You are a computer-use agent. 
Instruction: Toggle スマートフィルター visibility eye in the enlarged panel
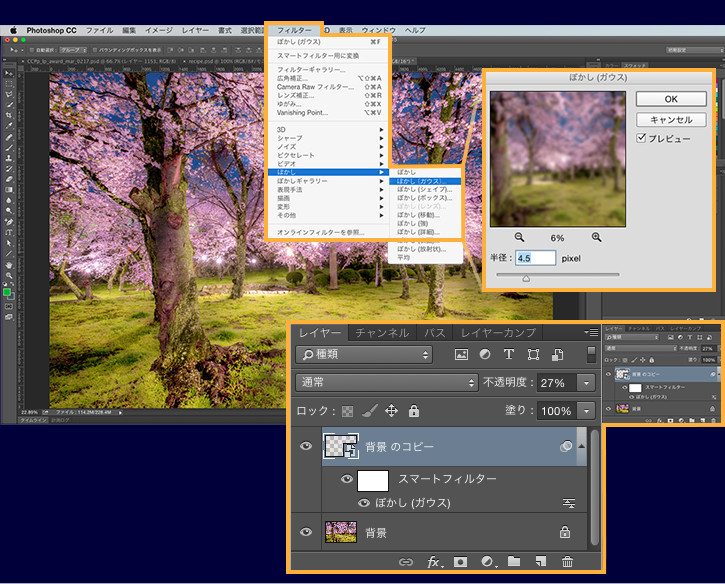coord(346,479)
